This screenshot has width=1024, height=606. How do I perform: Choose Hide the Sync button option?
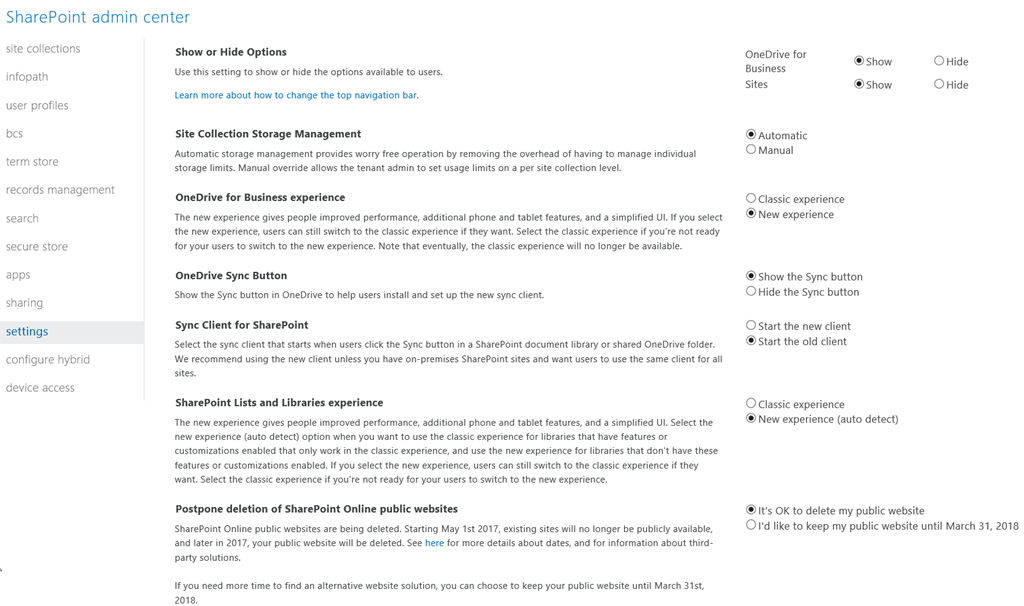pos(751,292)
